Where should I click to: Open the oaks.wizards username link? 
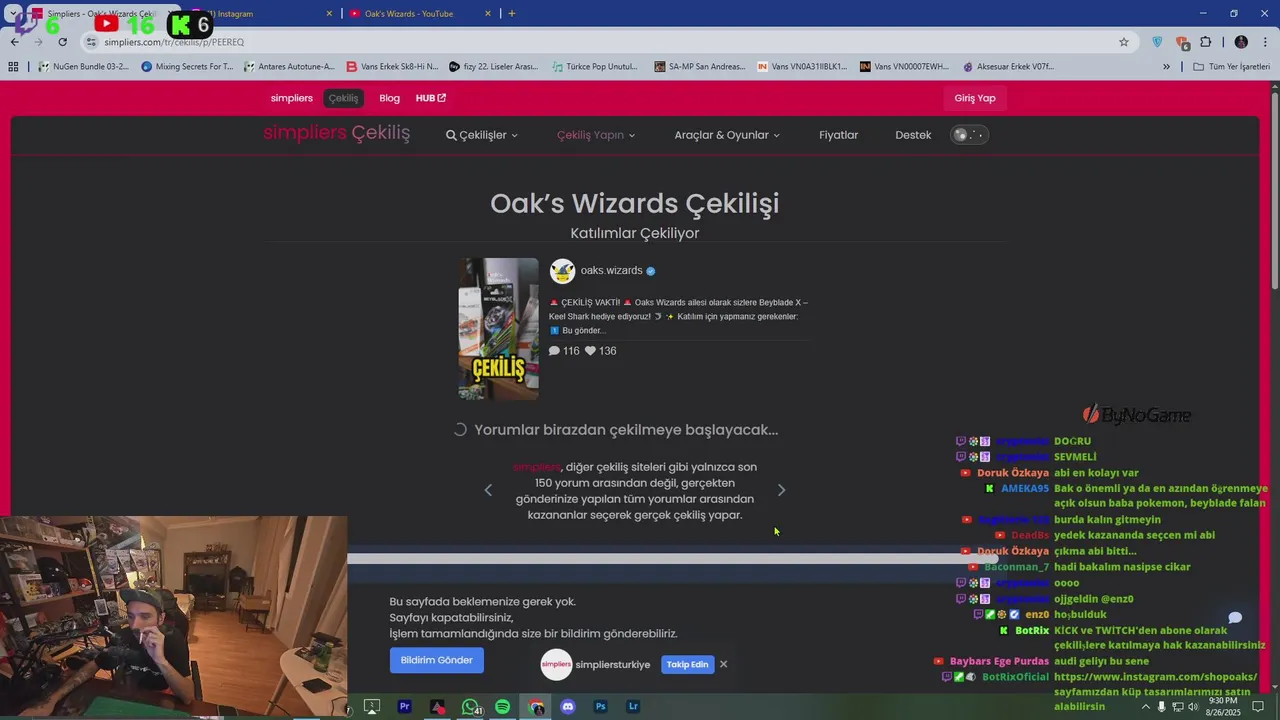pyautogui.click(x=611, y=271)
